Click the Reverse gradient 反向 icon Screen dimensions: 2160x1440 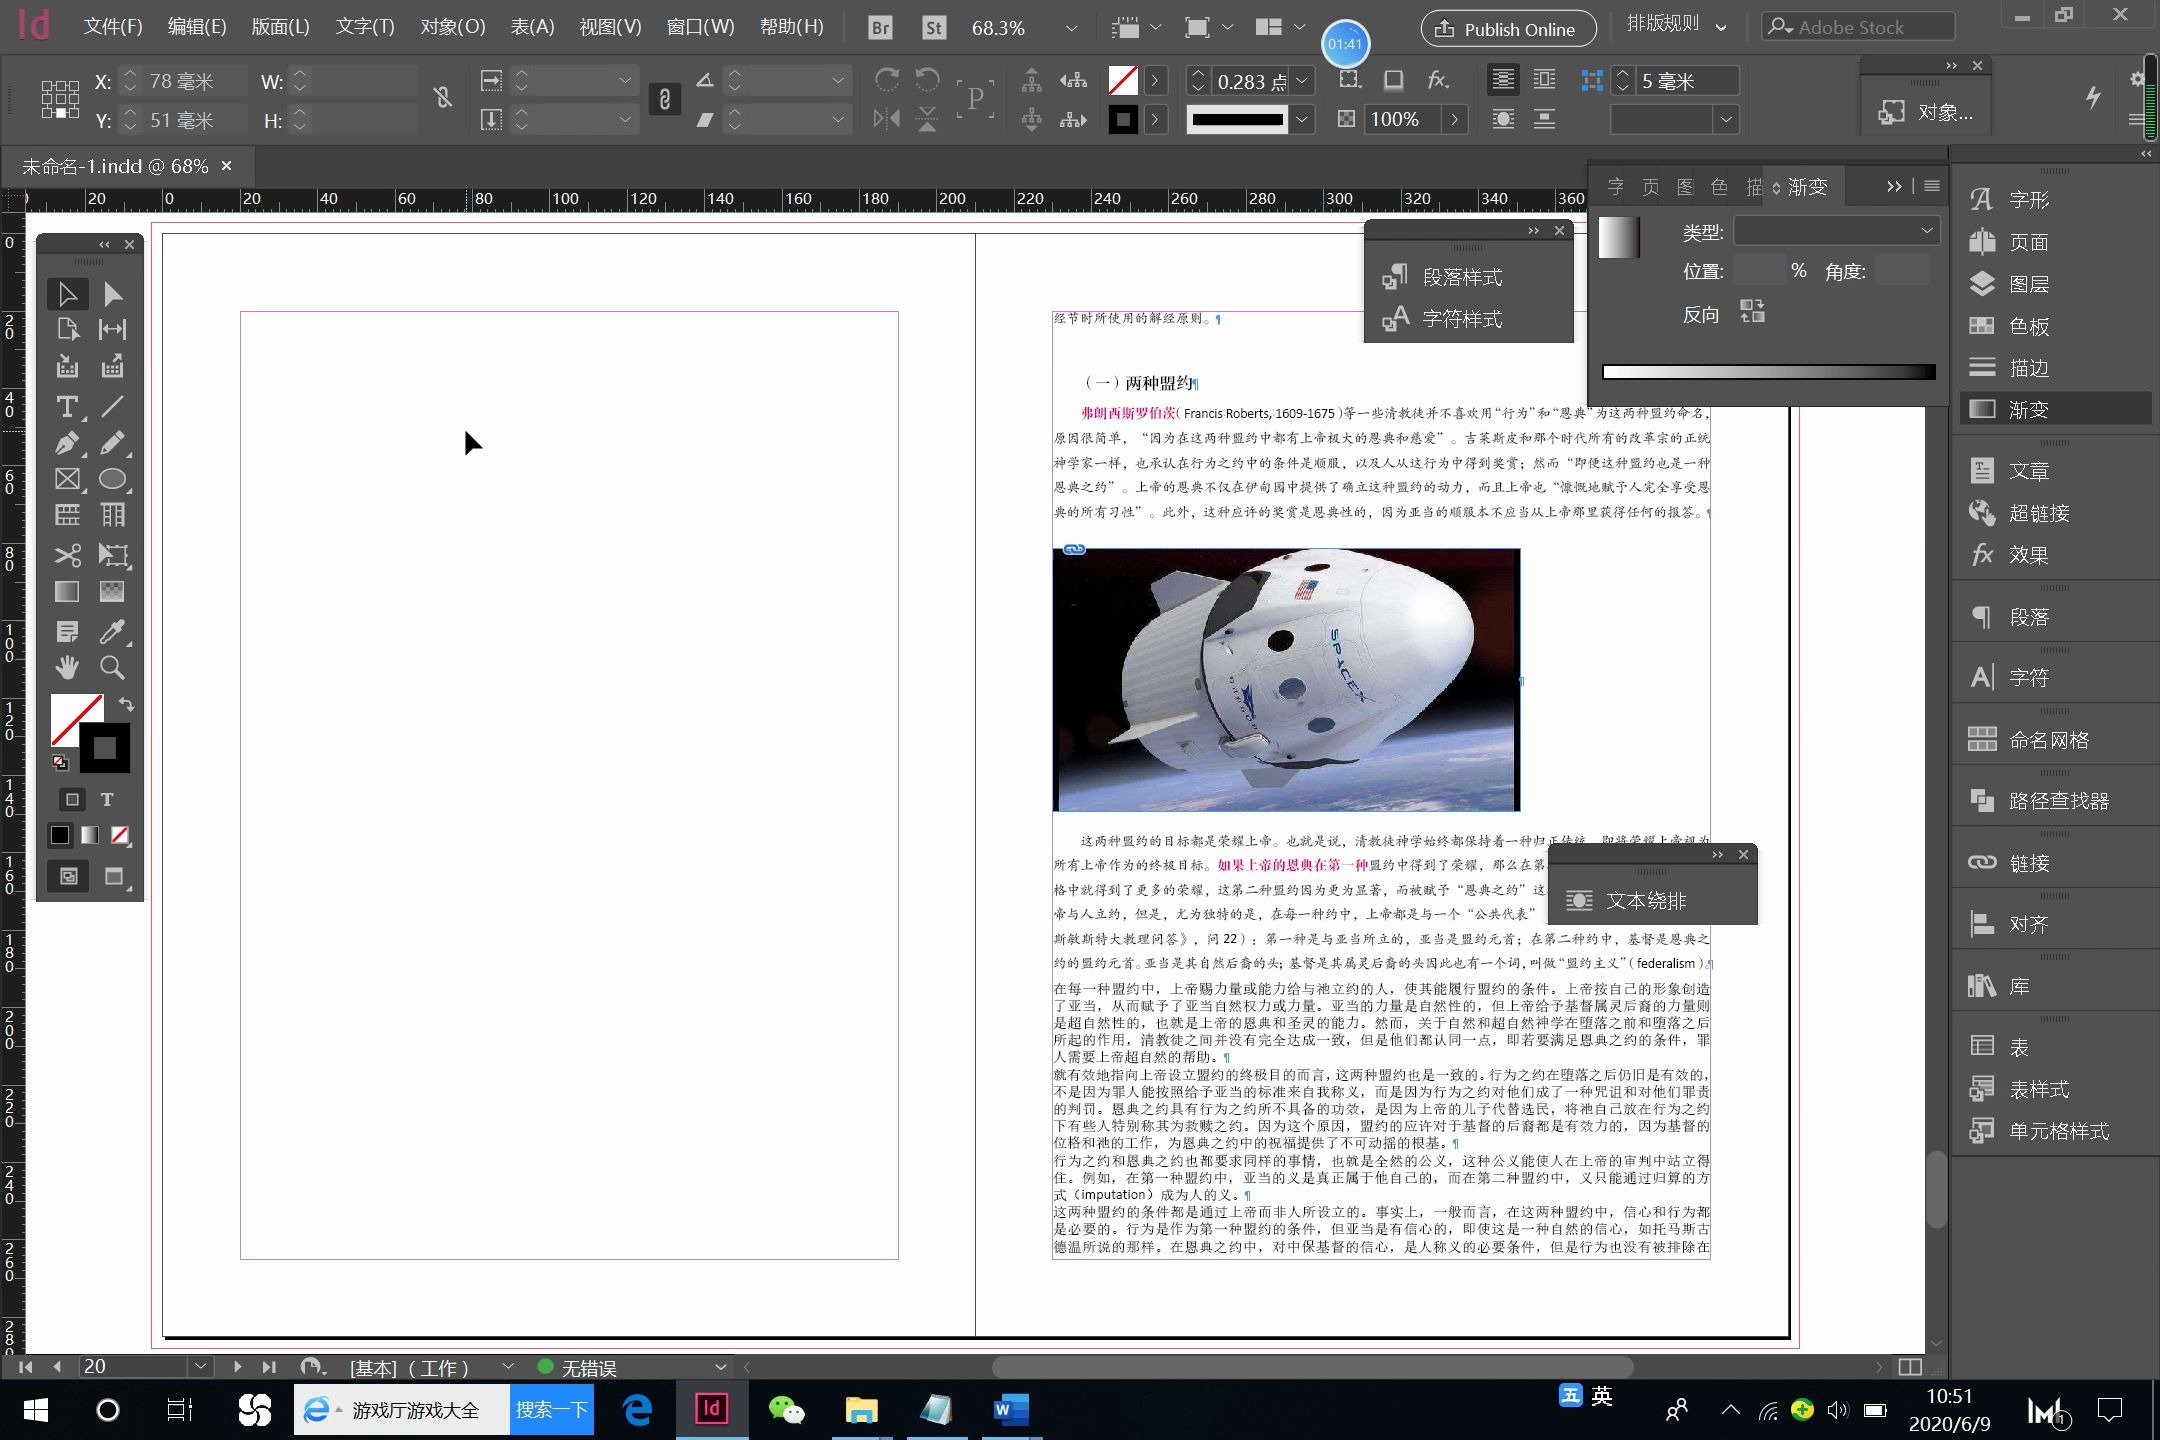coord(1752,312)
